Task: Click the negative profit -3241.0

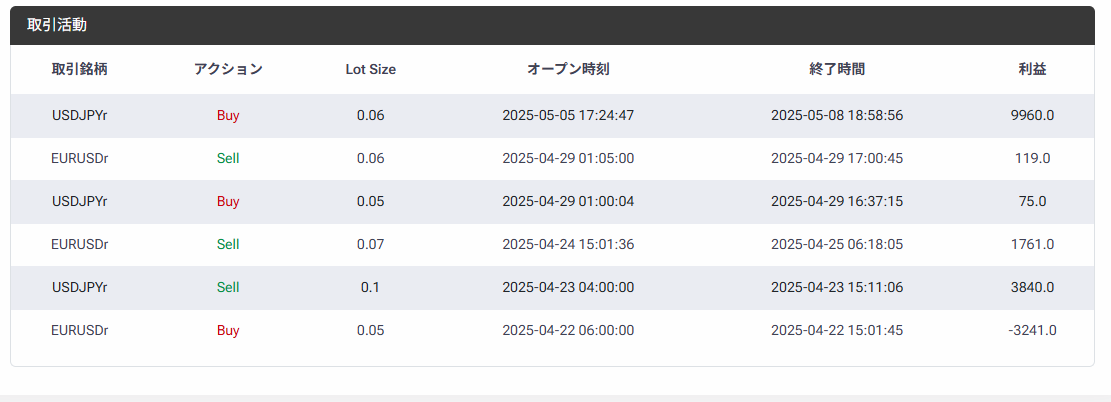Action: click(1032, 330)
